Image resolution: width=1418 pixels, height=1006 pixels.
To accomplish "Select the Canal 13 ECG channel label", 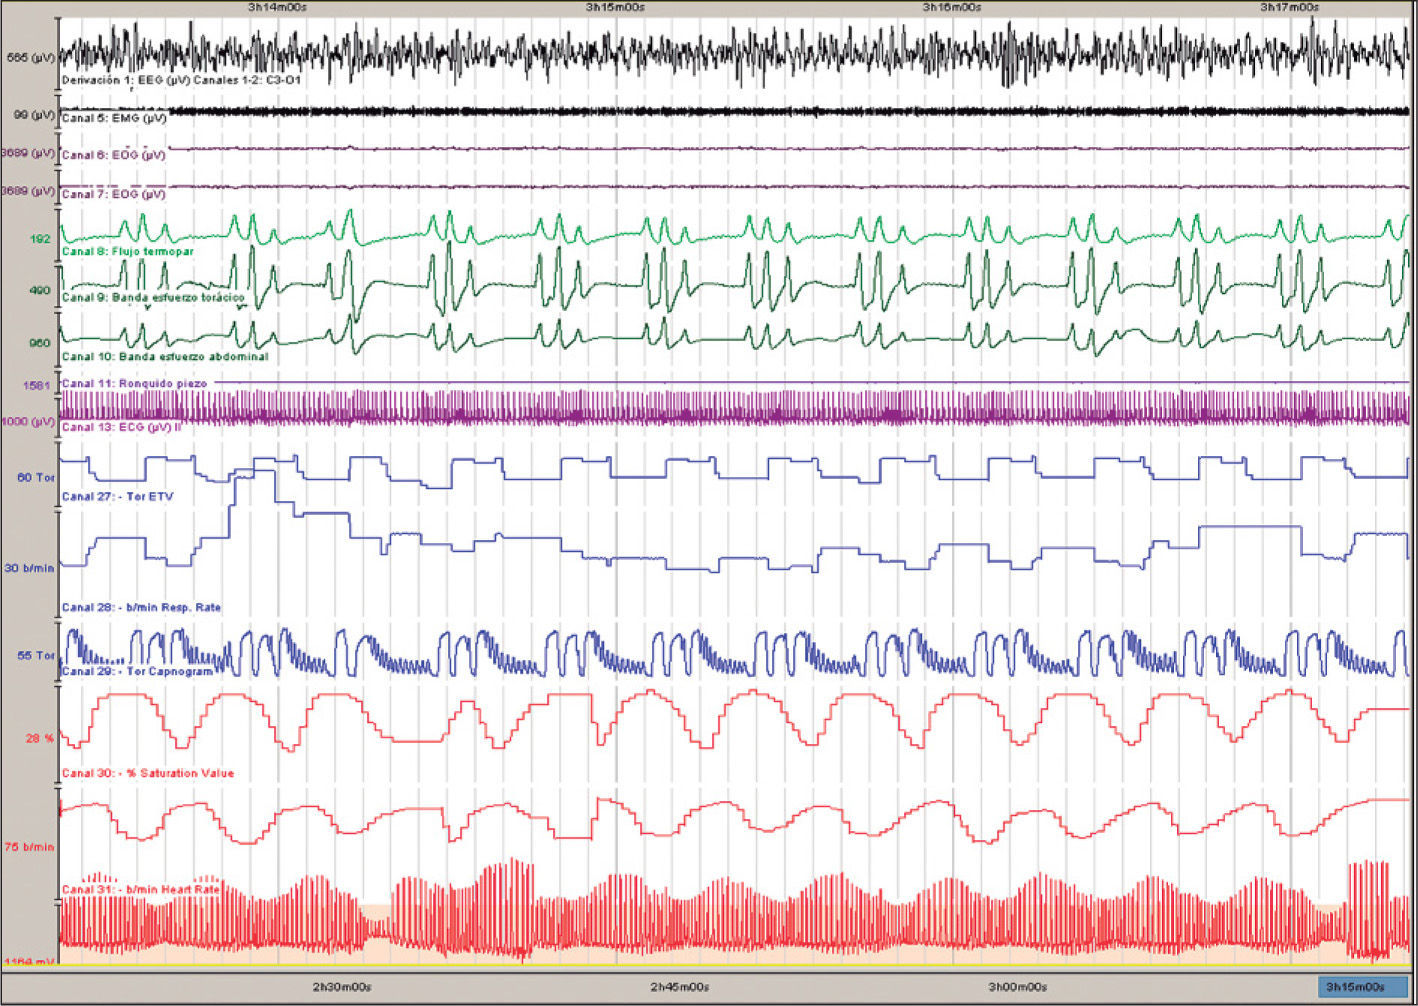I will (121, 427).
